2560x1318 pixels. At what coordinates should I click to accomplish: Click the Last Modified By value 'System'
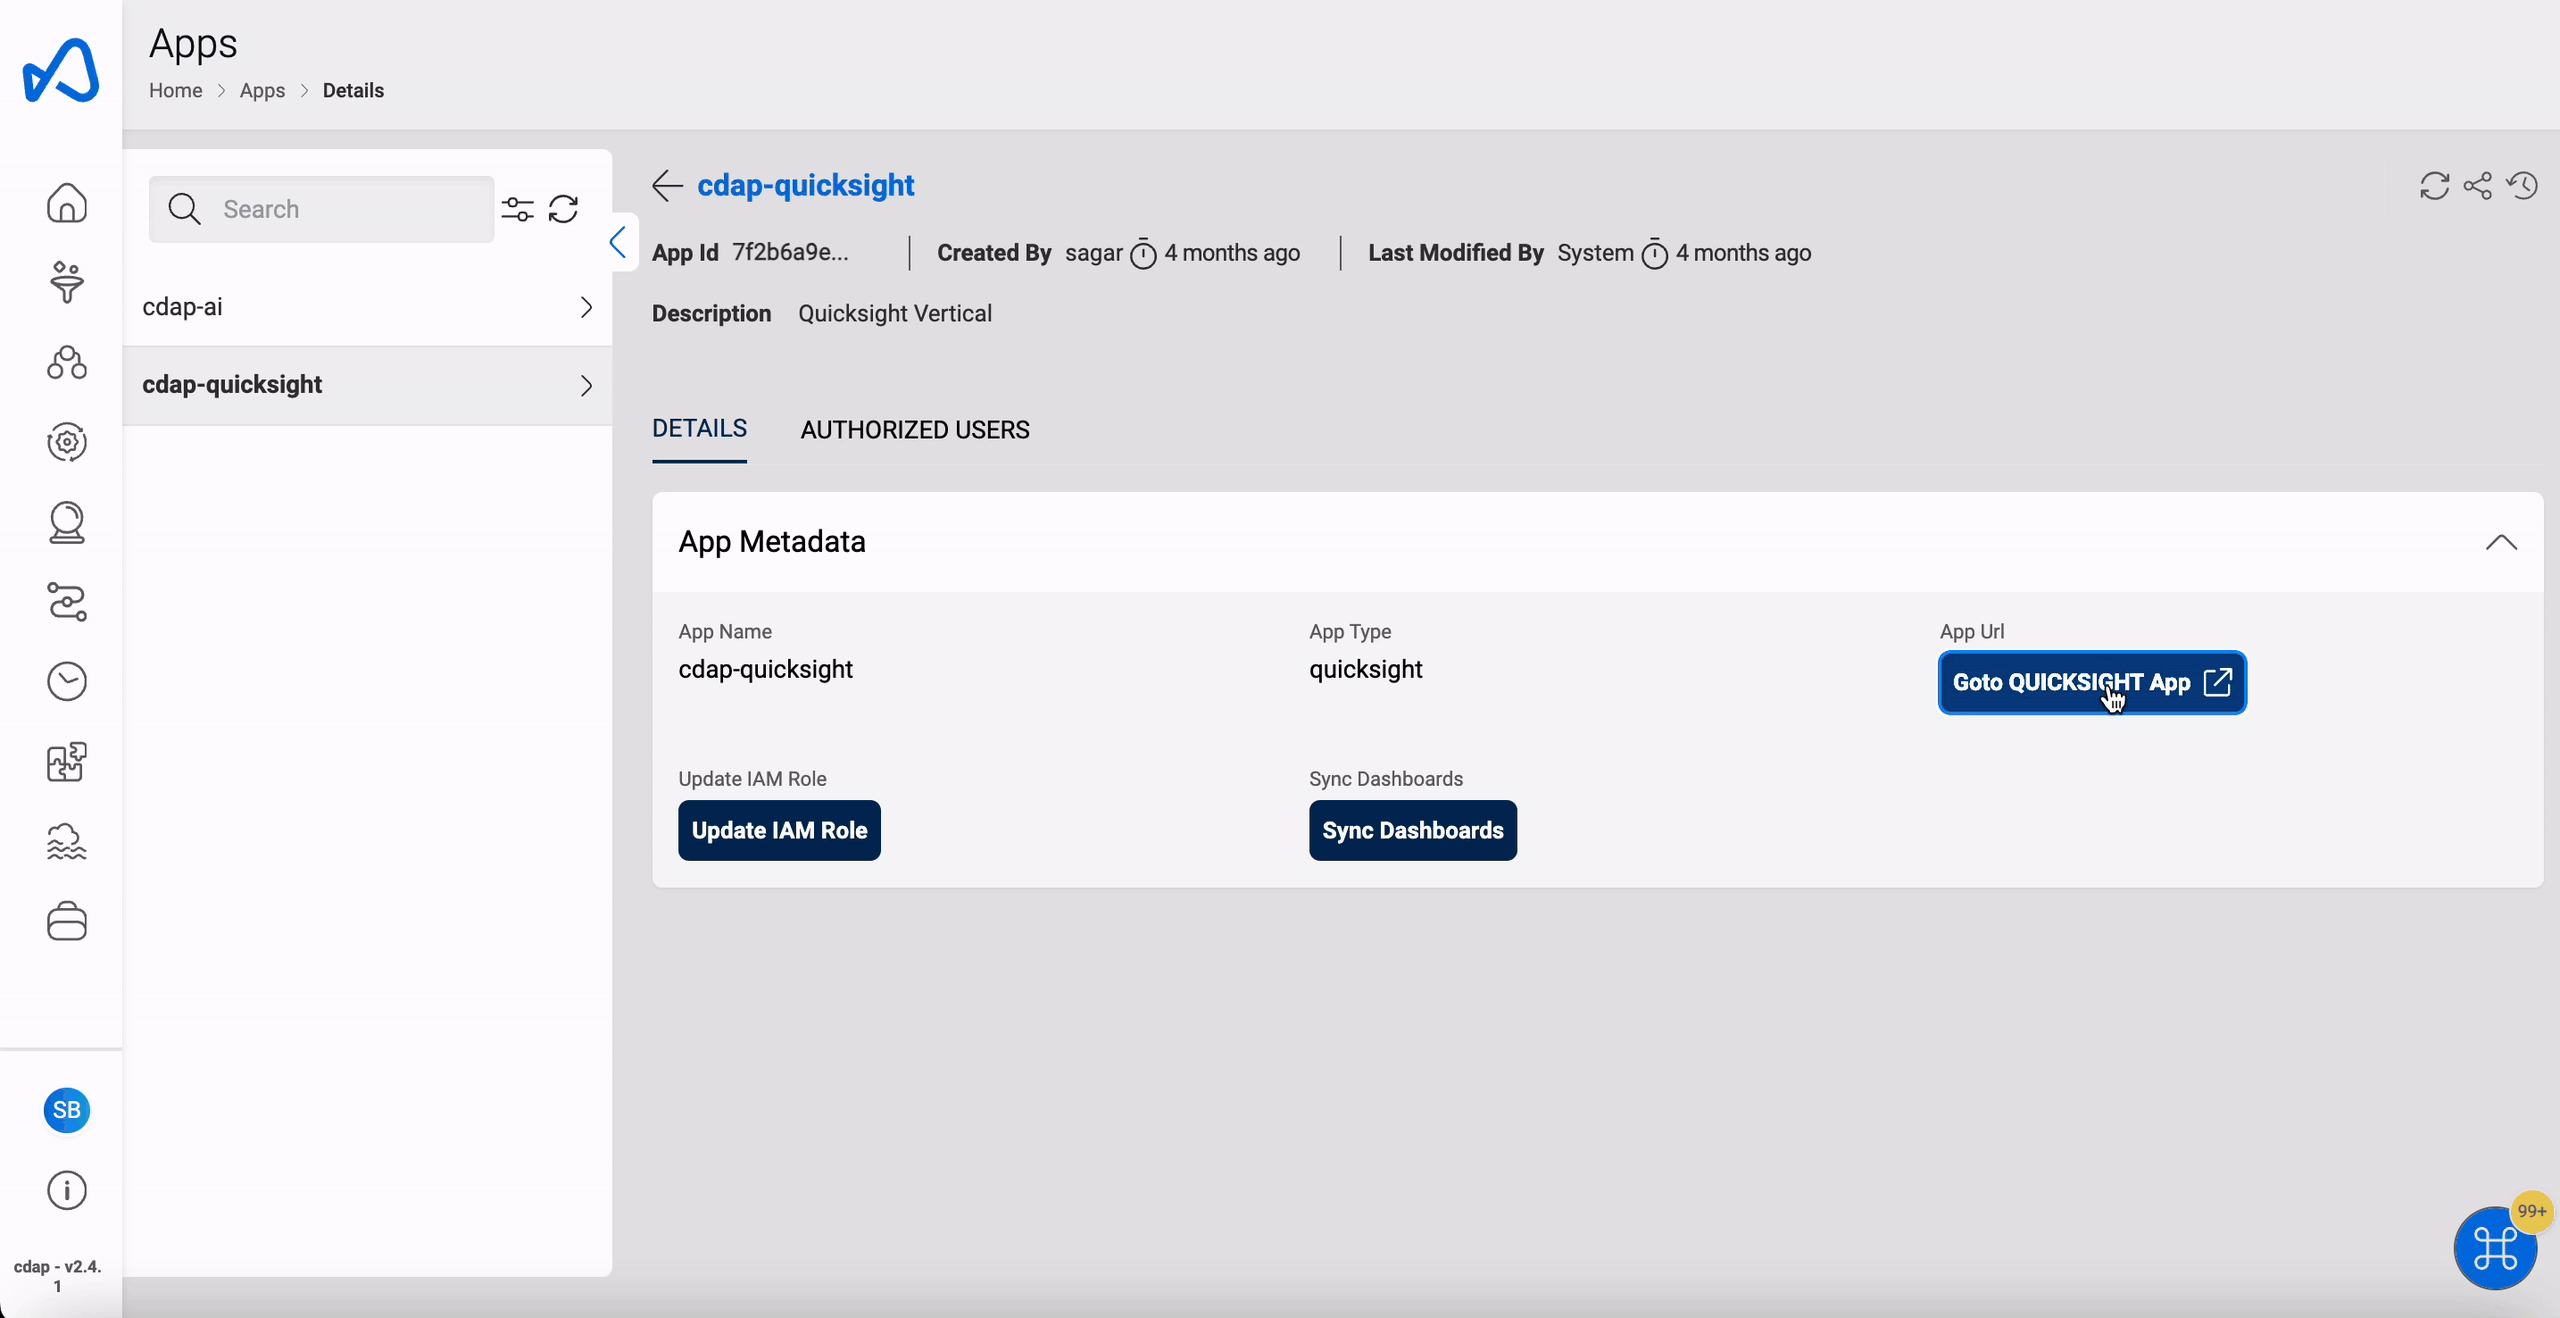(1595, 253)
